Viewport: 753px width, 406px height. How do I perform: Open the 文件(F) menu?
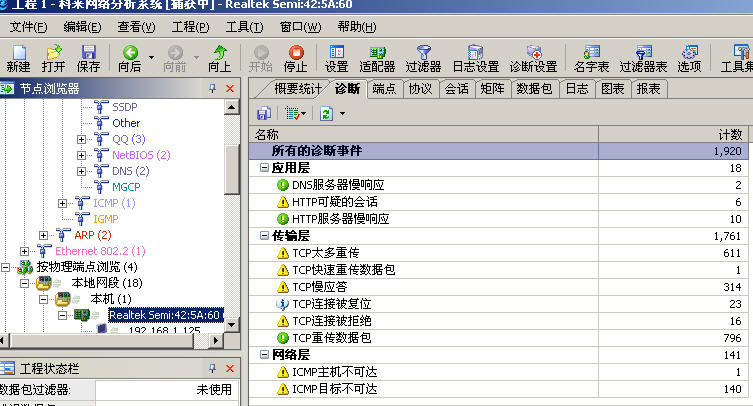pos(28,26)
